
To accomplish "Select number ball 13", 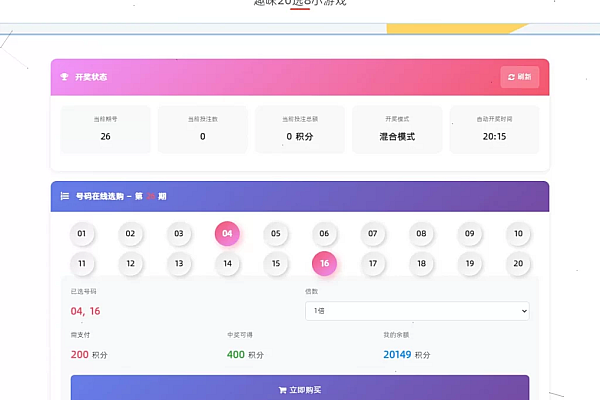I will pyautogui.click(x=179, y=263).
